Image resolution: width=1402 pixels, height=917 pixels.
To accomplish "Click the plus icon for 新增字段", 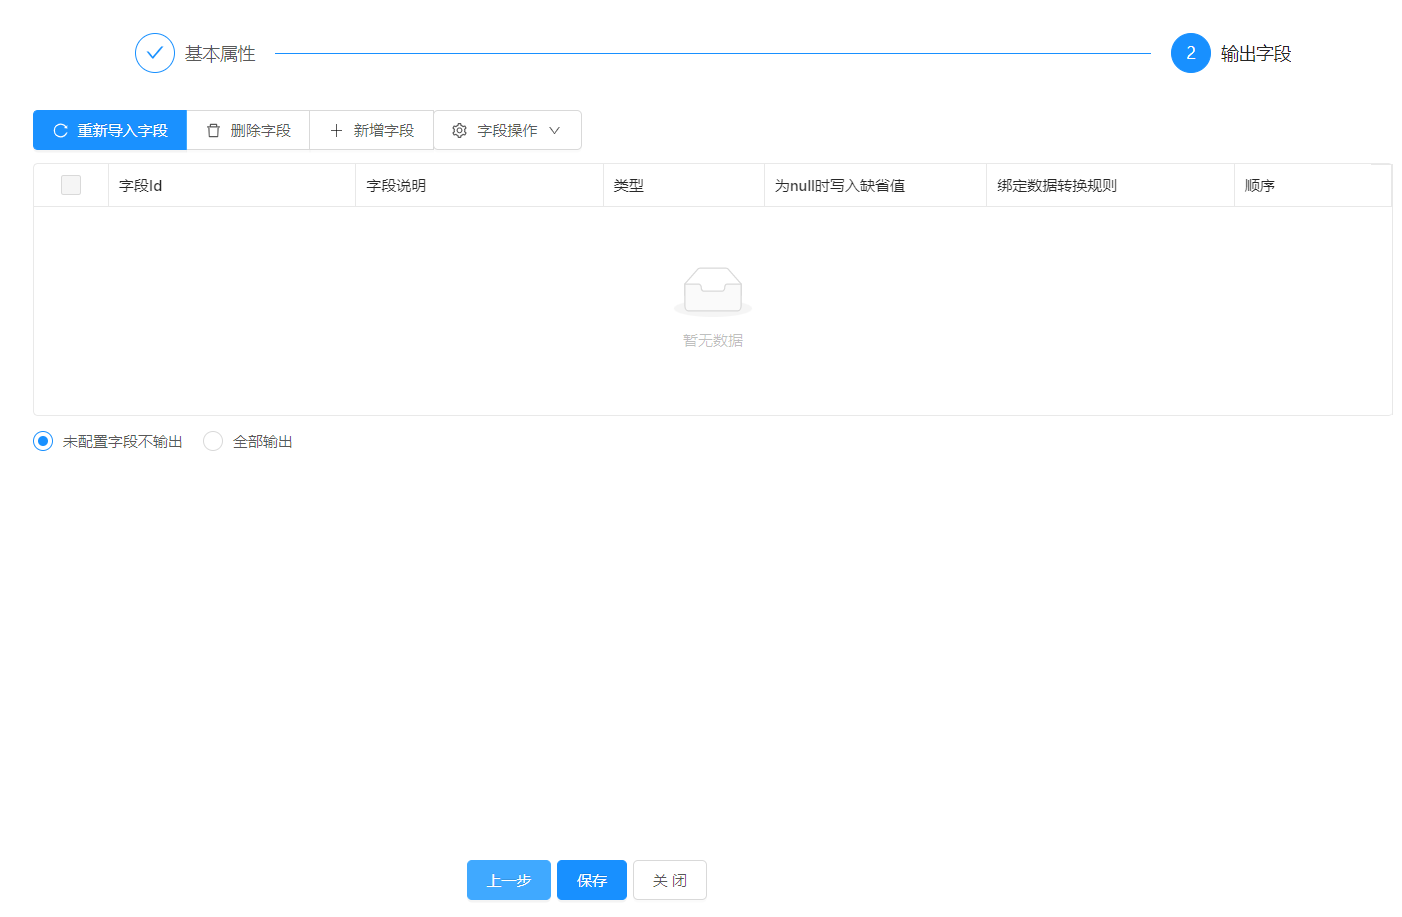I will coord(336,131).
